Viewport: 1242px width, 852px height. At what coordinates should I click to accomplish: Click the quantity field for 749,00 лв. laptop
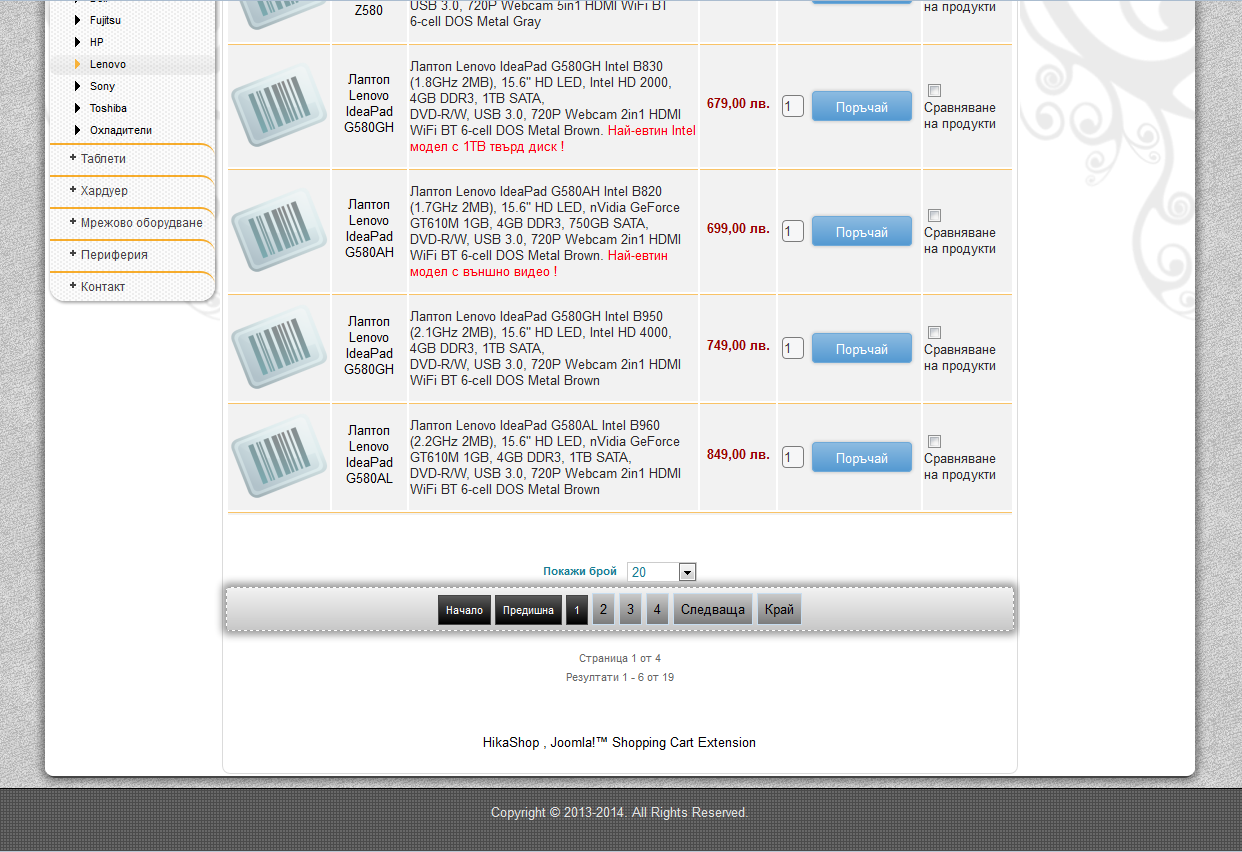click(x=793, y=348)
